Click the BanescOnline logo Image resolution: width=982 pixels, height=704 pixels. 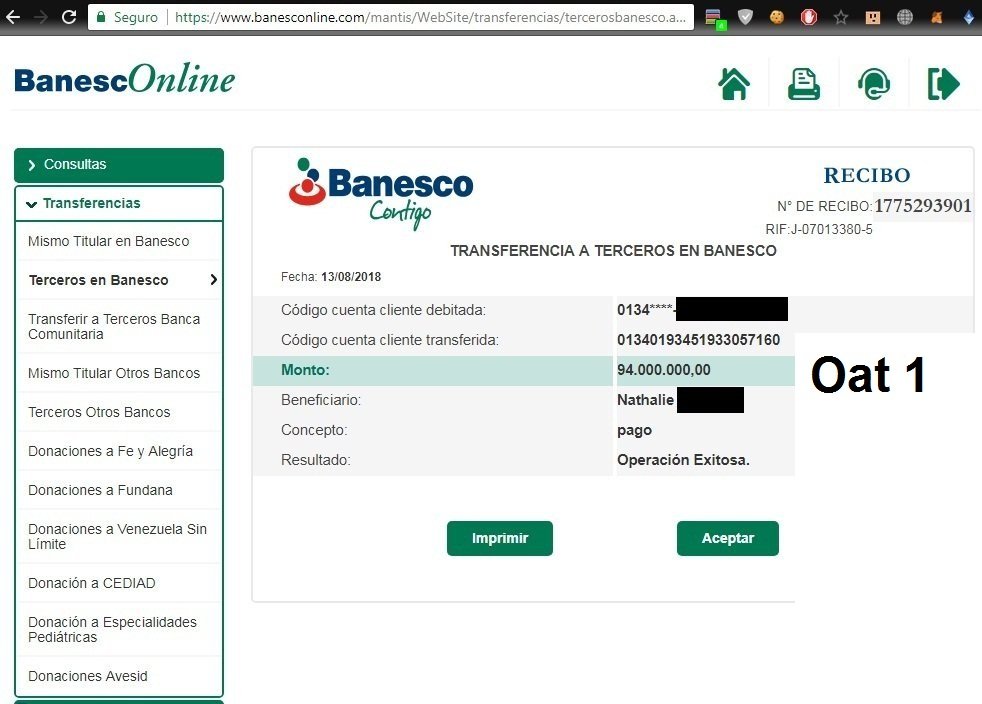click(125, 80)
